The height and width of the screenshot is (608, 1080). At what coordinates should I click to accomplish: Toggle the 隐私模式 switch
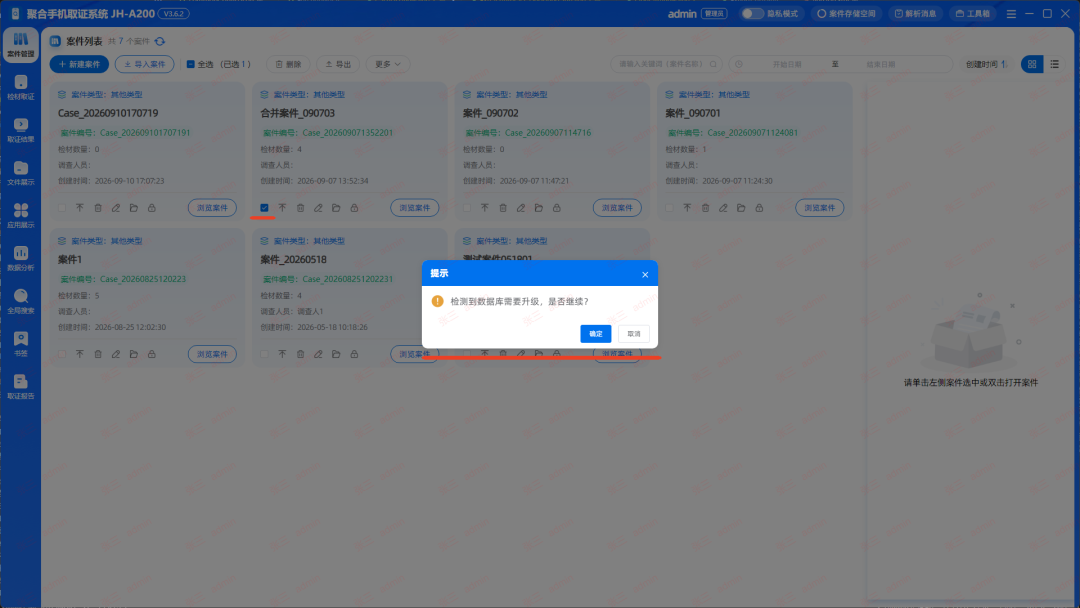tap(751, 14)
